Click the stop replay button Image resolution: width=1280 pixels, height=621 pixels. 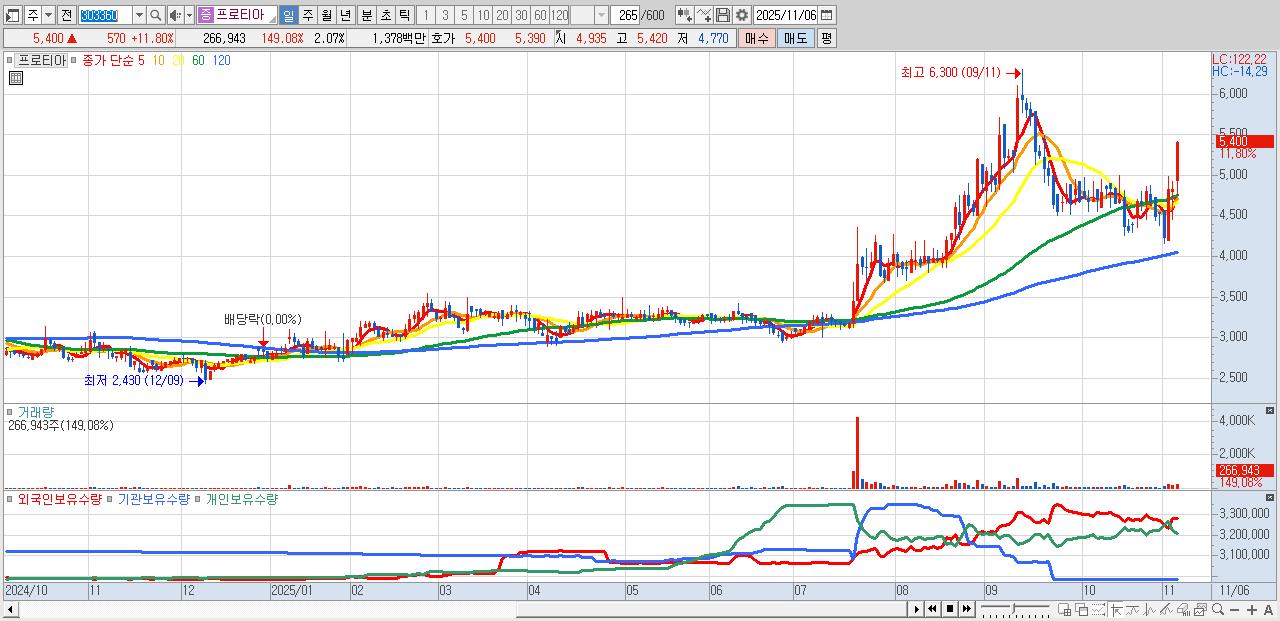tap(950, 609)
